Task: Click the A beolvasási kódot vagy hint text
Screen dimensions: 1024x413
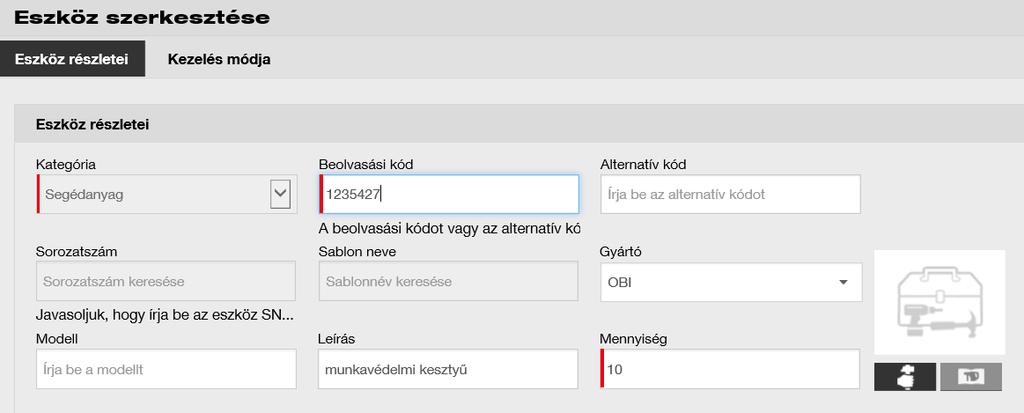Action: 449,229
